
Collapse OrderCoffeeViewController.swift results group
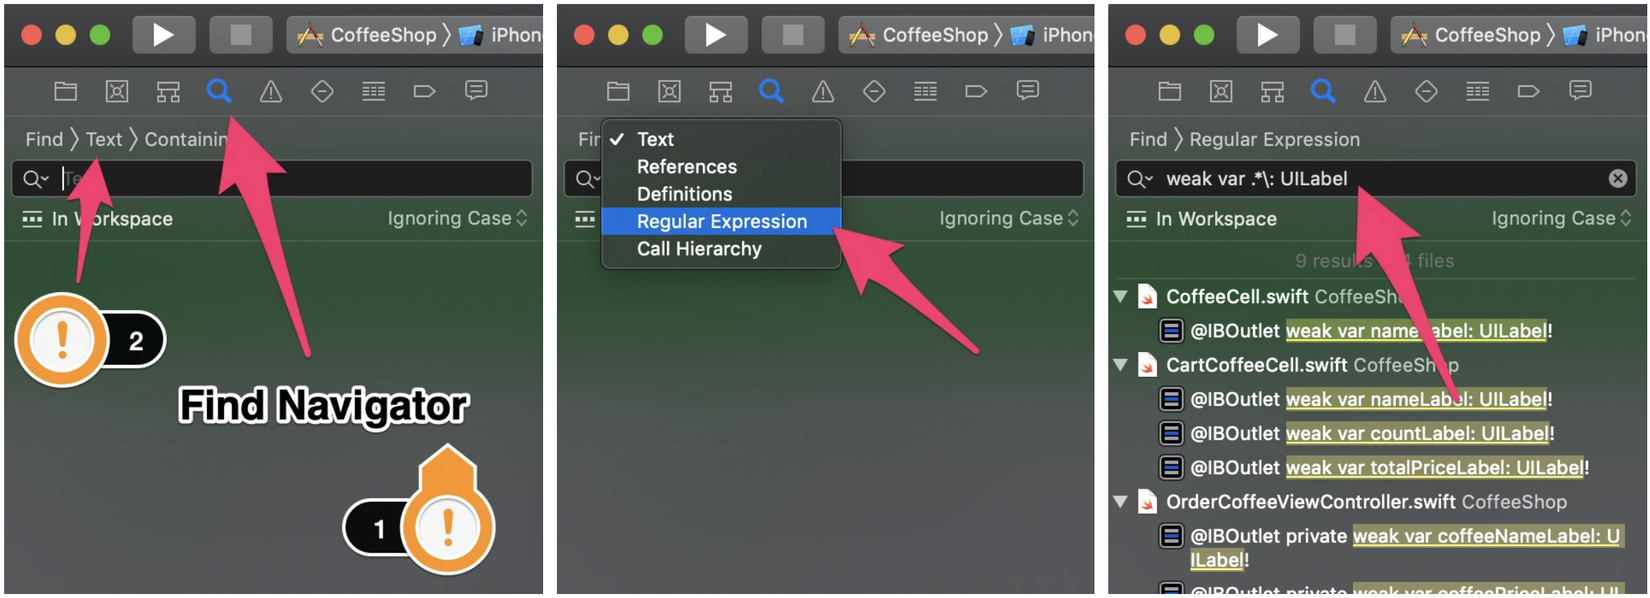1121,502
